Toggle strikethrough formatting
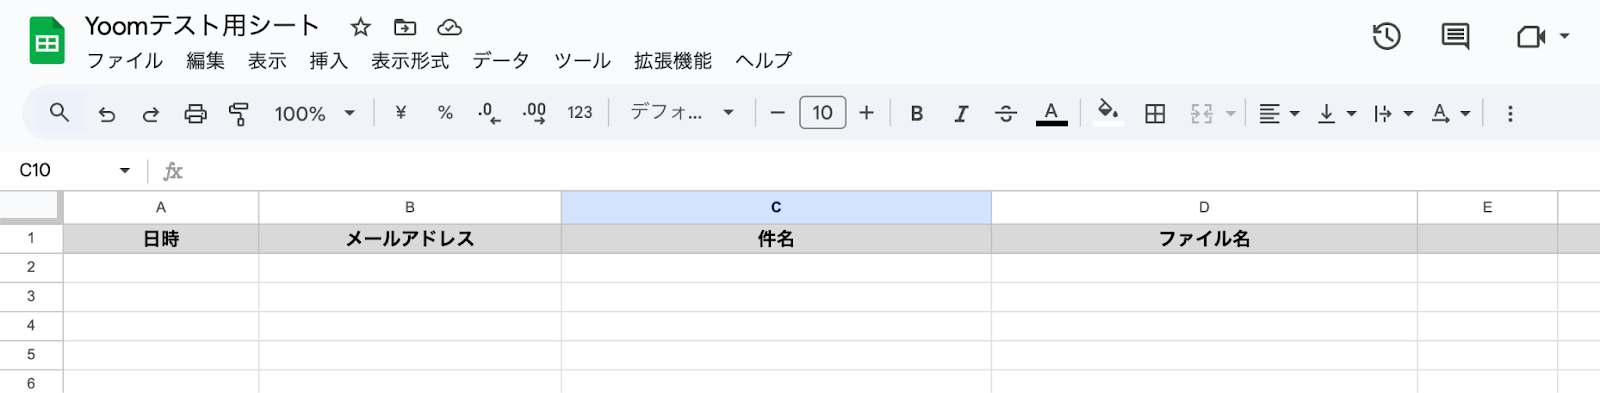 [x=1006, y=114]
